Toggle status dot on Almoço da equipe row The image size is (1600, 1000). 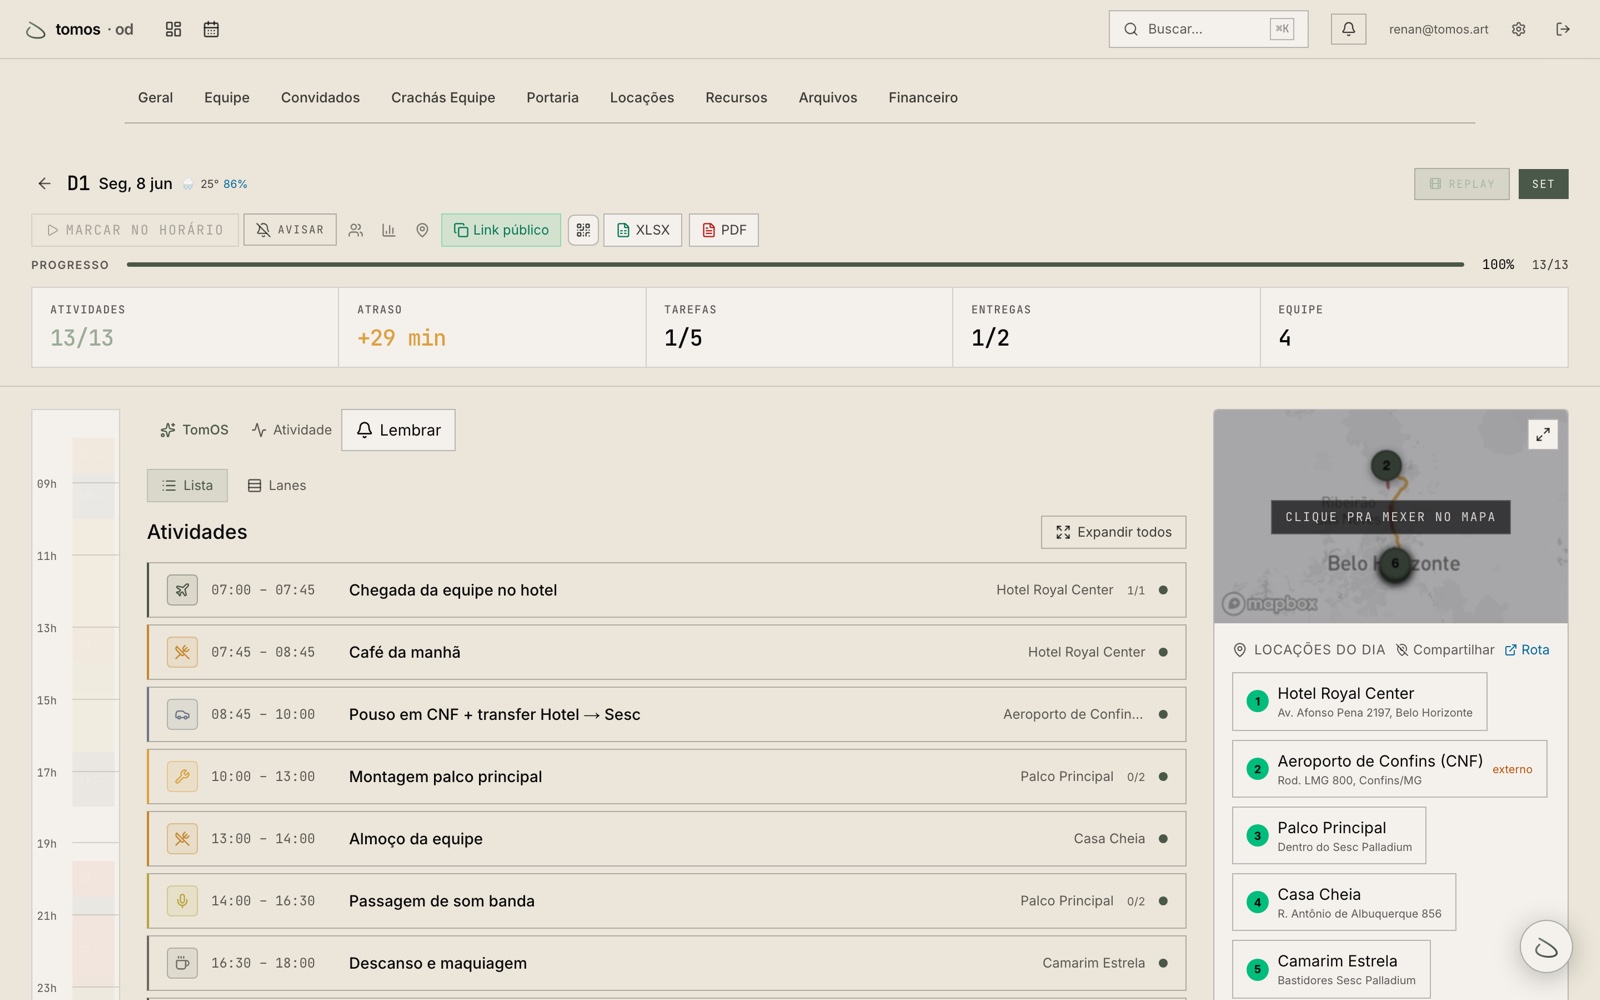point(1163,839)
